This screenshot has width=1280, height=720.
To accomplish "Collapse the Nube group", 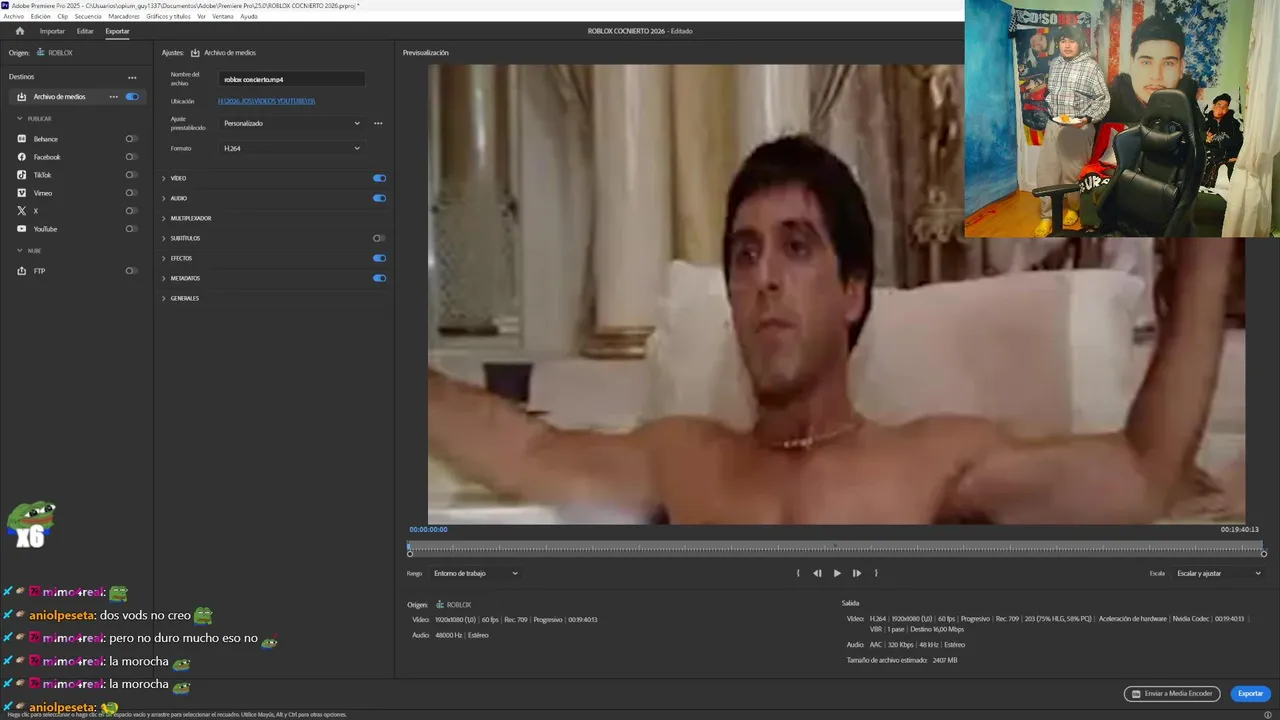I will [x=19, y=250].
